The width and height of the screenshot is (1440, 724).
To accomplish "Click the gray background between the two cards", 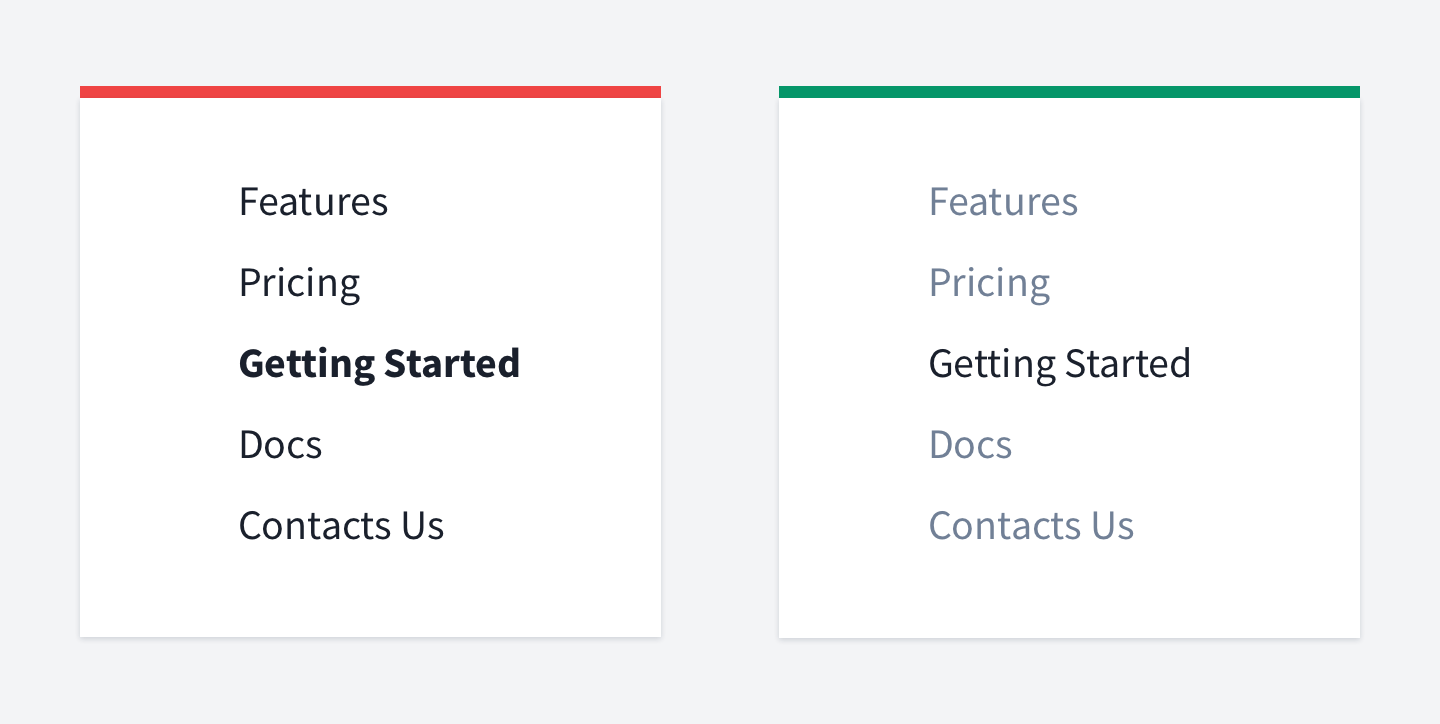I will [720, 362].
